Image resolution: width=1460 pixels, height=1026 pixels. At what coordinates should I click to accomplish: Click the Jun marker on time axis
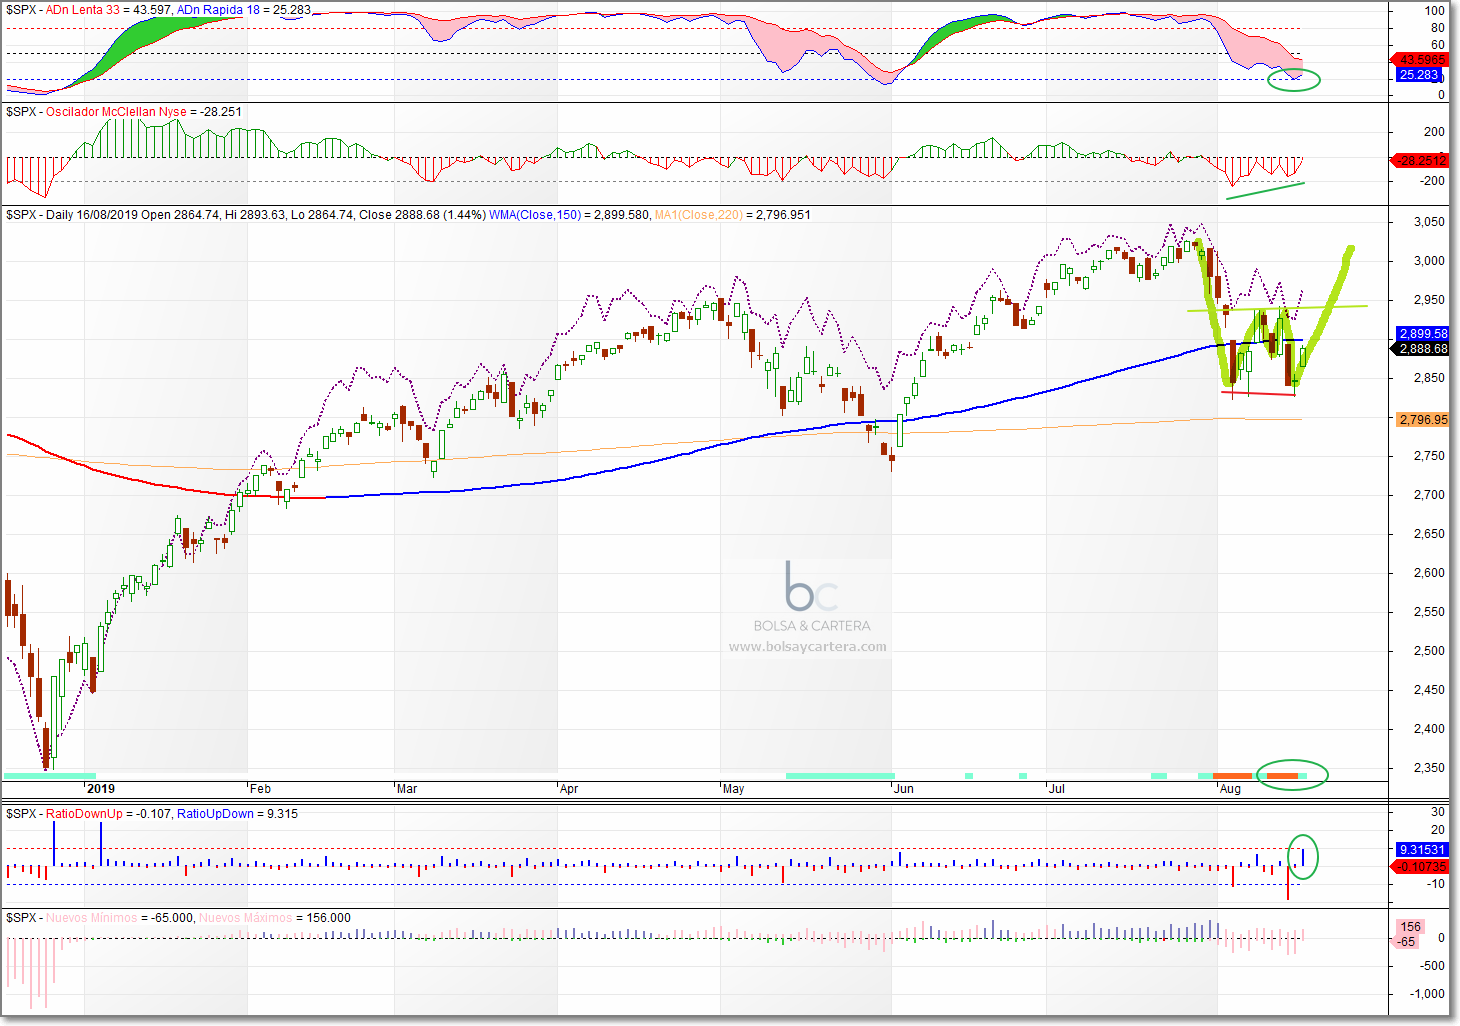pyautogui.click(x=904, y=789)
